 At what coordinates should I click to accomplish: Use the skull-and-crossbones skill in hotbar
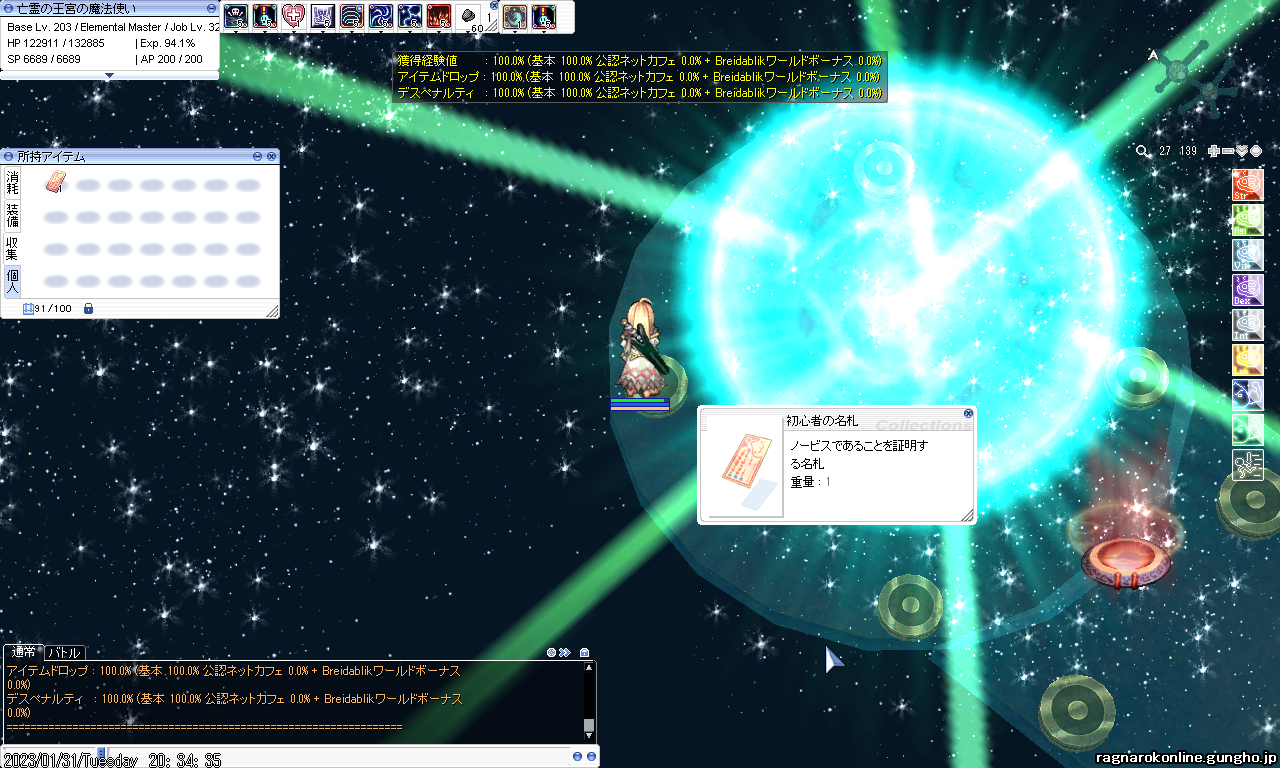pos(236,15)
